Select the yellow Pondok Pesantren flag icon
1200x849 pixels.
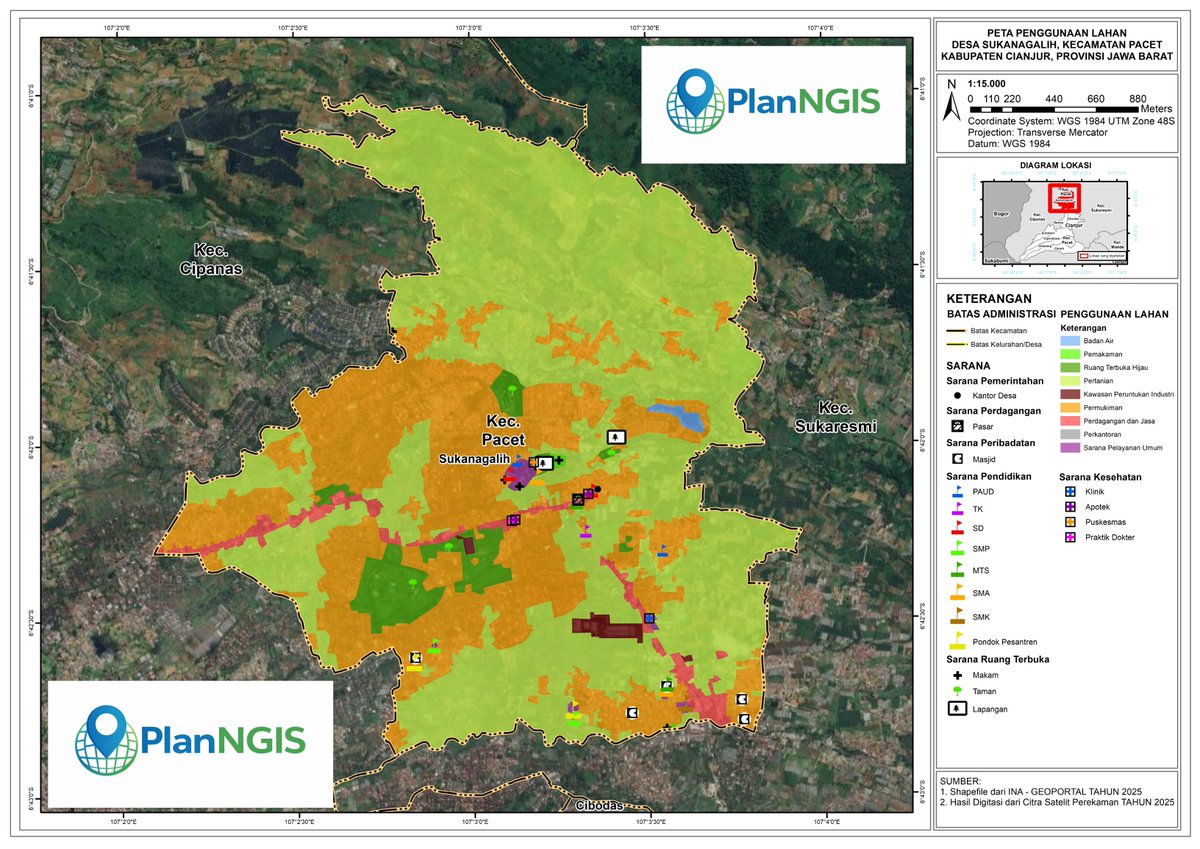(955, 640)
